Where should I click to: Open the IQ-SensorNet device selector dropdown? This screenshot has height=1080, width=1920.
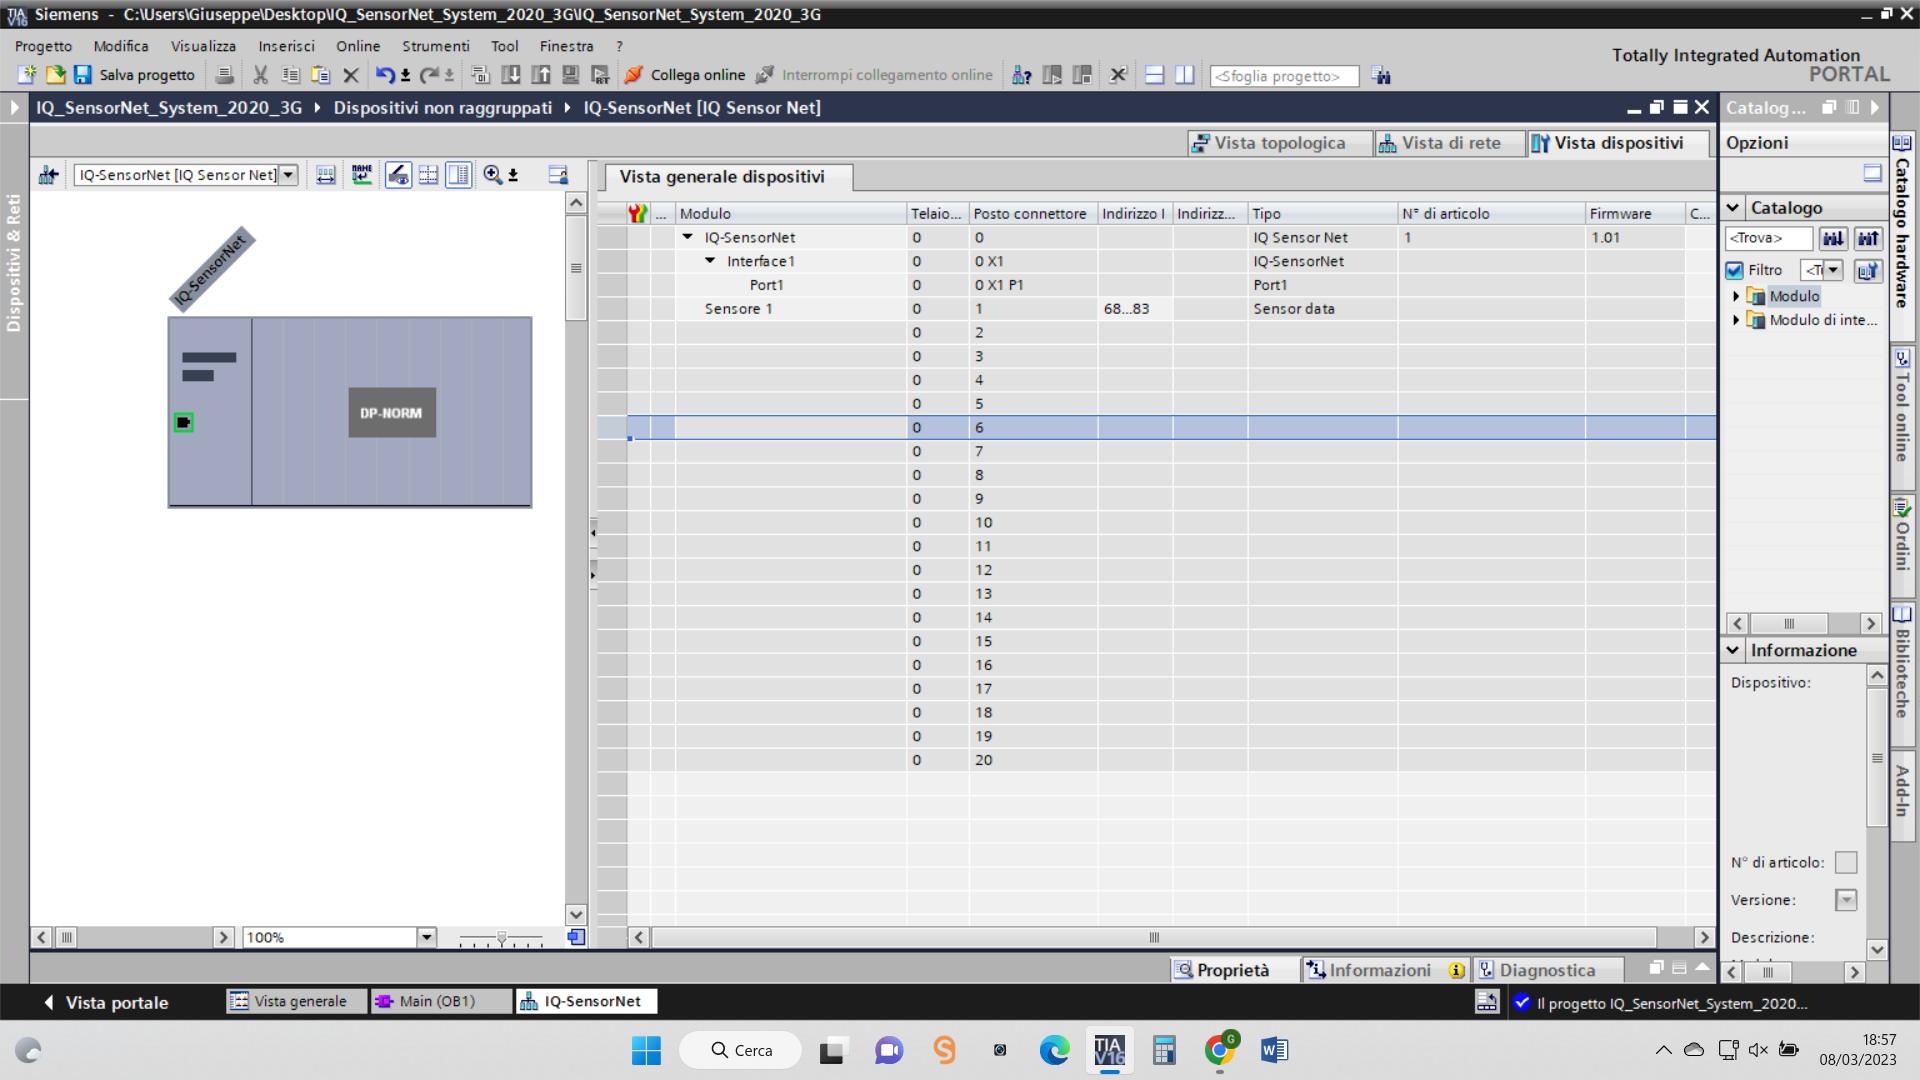click(288, 175)
